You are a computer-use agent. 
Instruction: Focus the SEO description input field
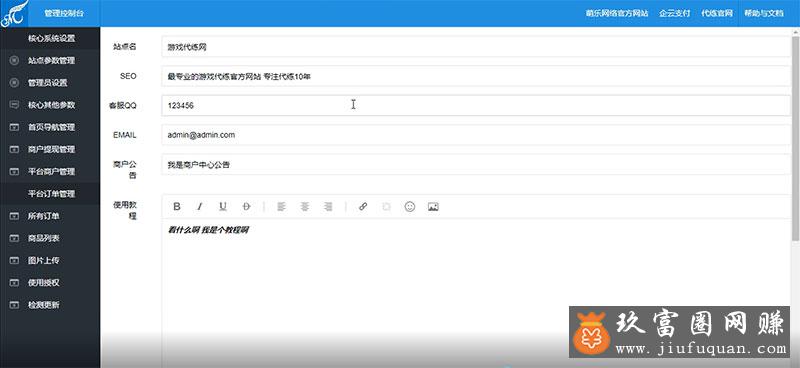pos(476,76)
